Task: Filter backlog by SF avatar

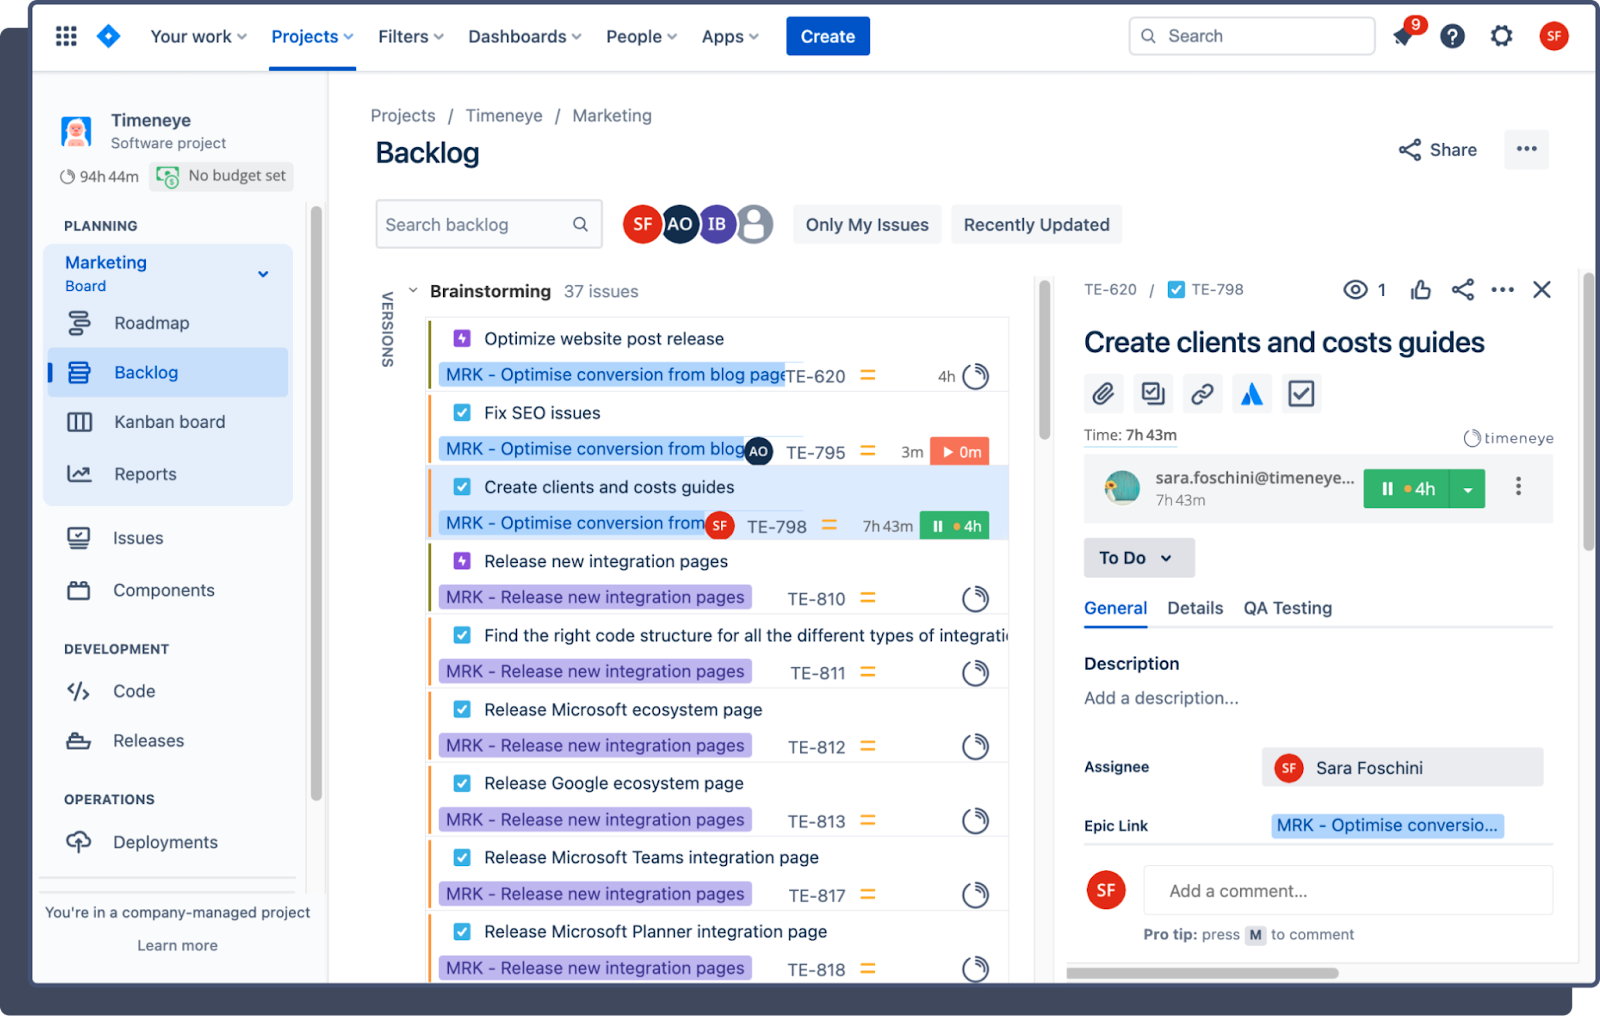Action: [642, 224]
